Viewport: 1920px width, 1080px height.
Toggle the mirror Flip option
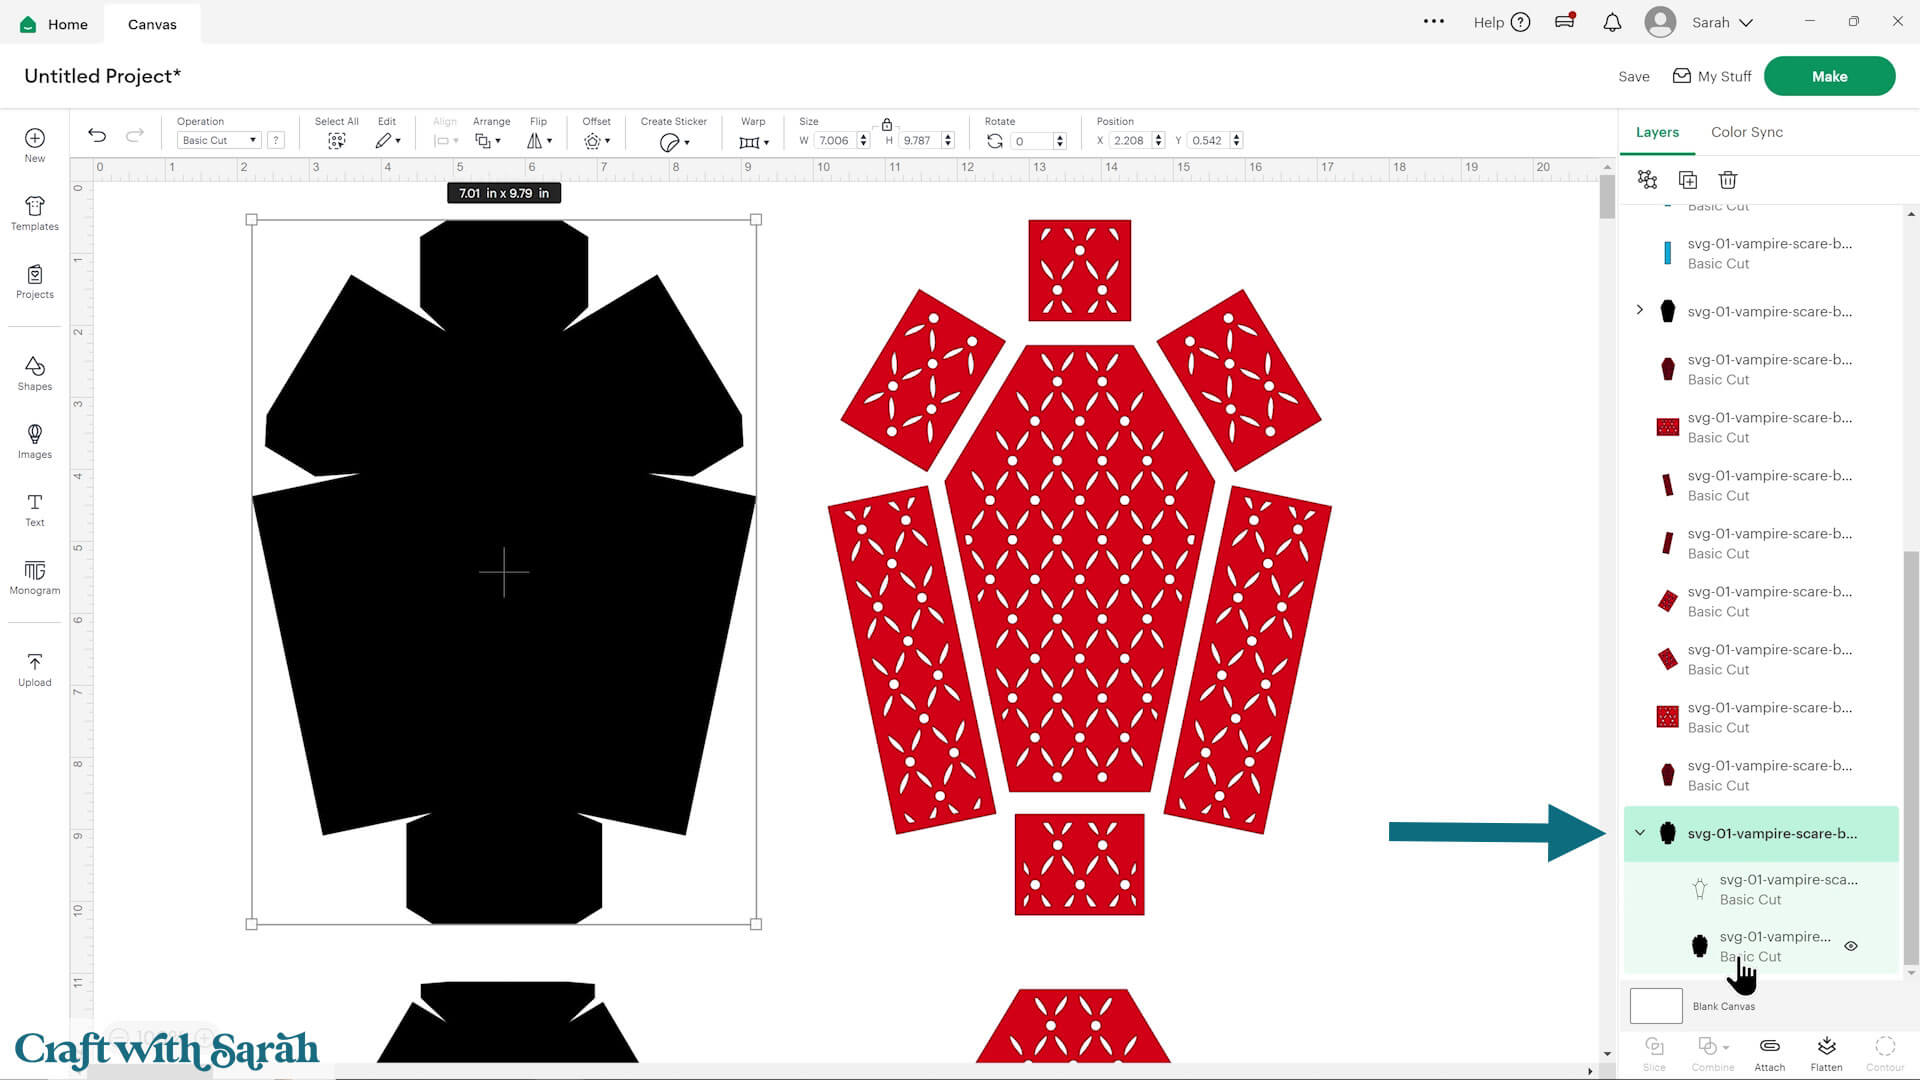(x=538, y=140)
